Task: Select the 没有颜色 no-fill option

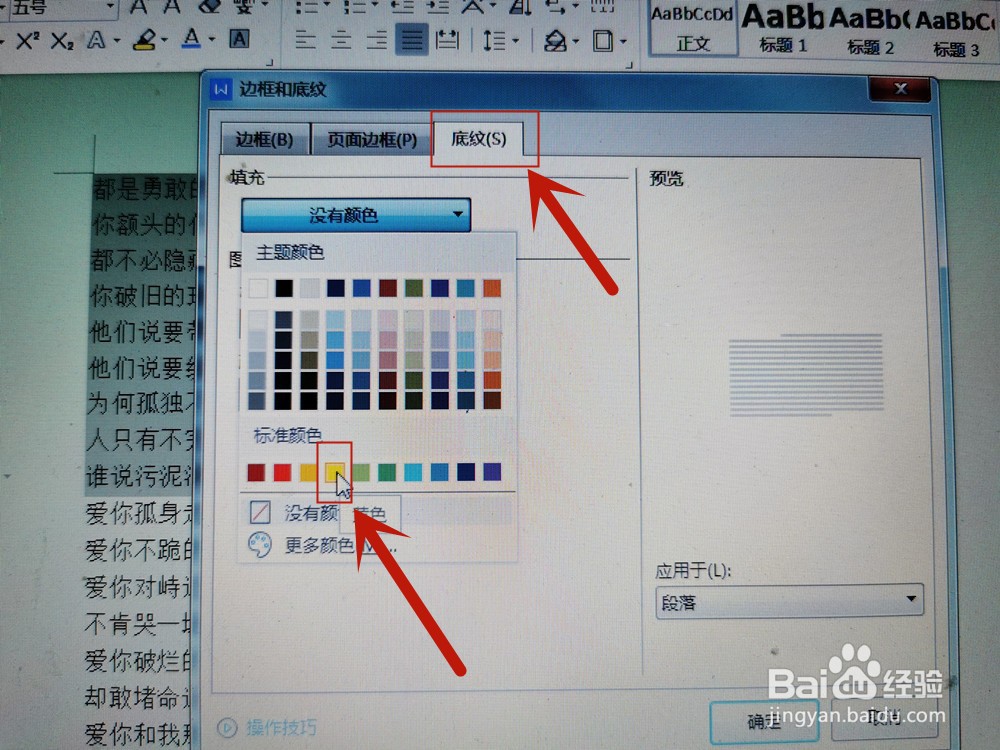Action: pos(300,511)
